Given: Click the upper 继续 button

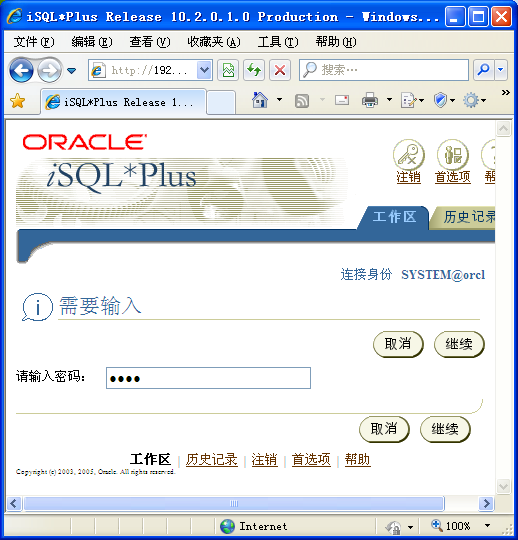Looking at the screenshot, I should click(459, 344).
